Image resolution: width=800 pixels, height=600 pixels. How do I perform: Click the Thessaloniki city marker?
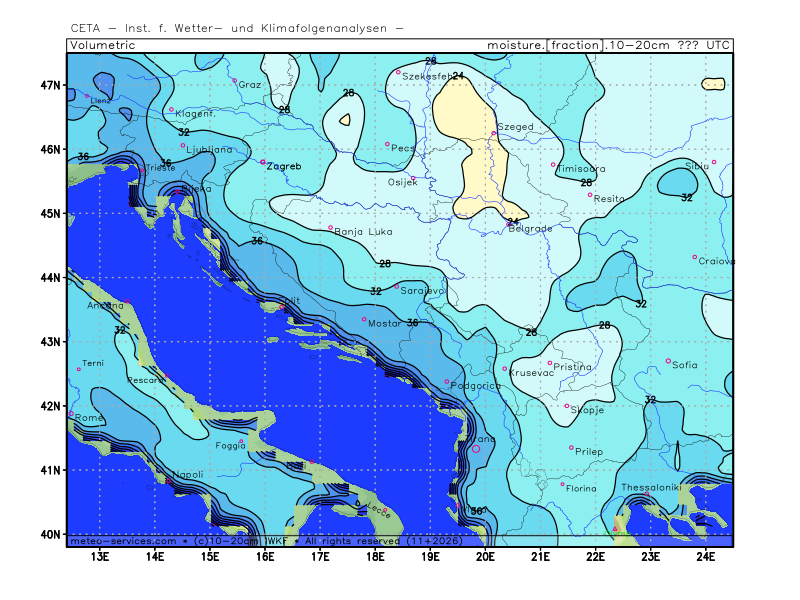tap(647, 494)
